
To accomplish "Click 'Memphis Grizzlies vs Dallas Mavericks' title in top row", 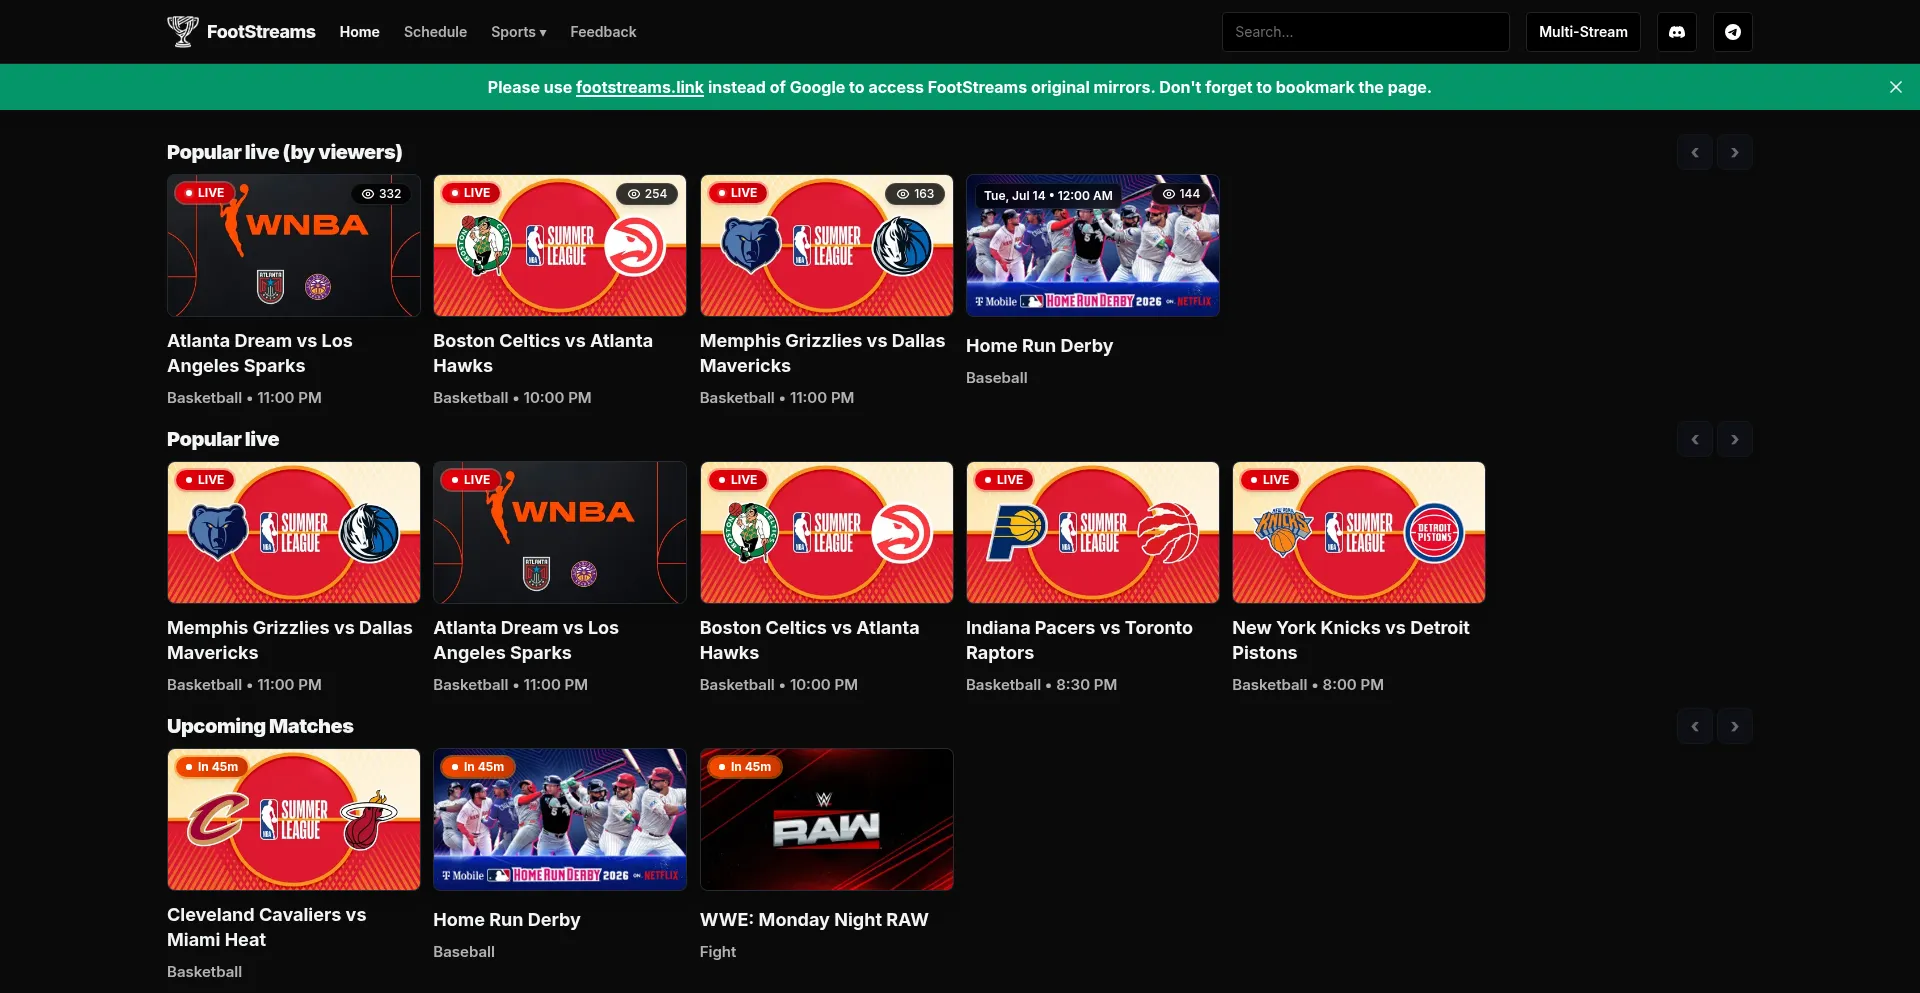I will (x=822, y=354).
